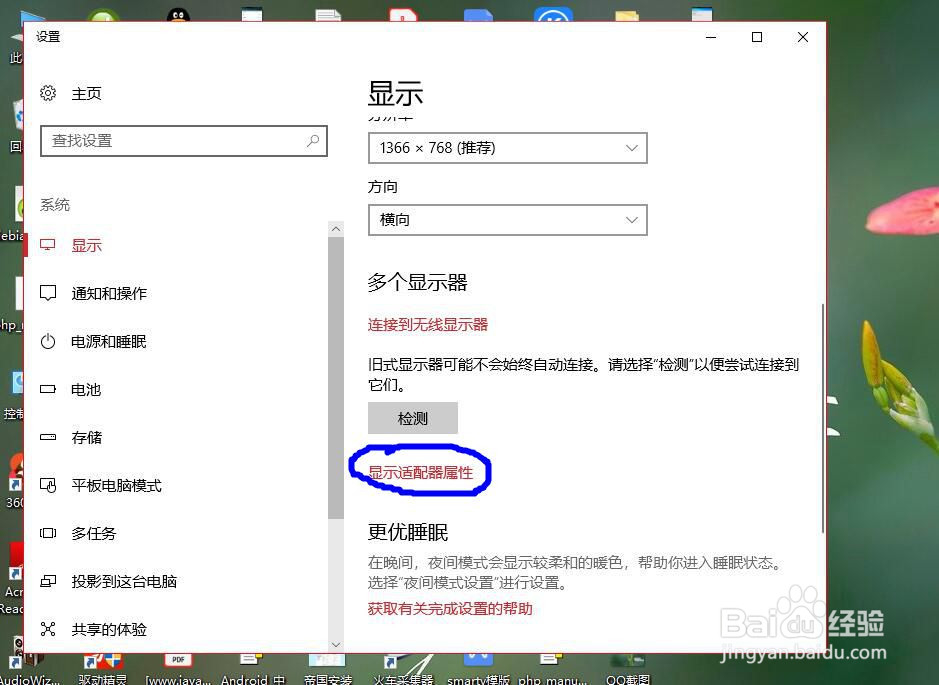Open 存储 storage settings
Image resolution: width=939 pixels, height=685 pixels.
tap(86, 437)
